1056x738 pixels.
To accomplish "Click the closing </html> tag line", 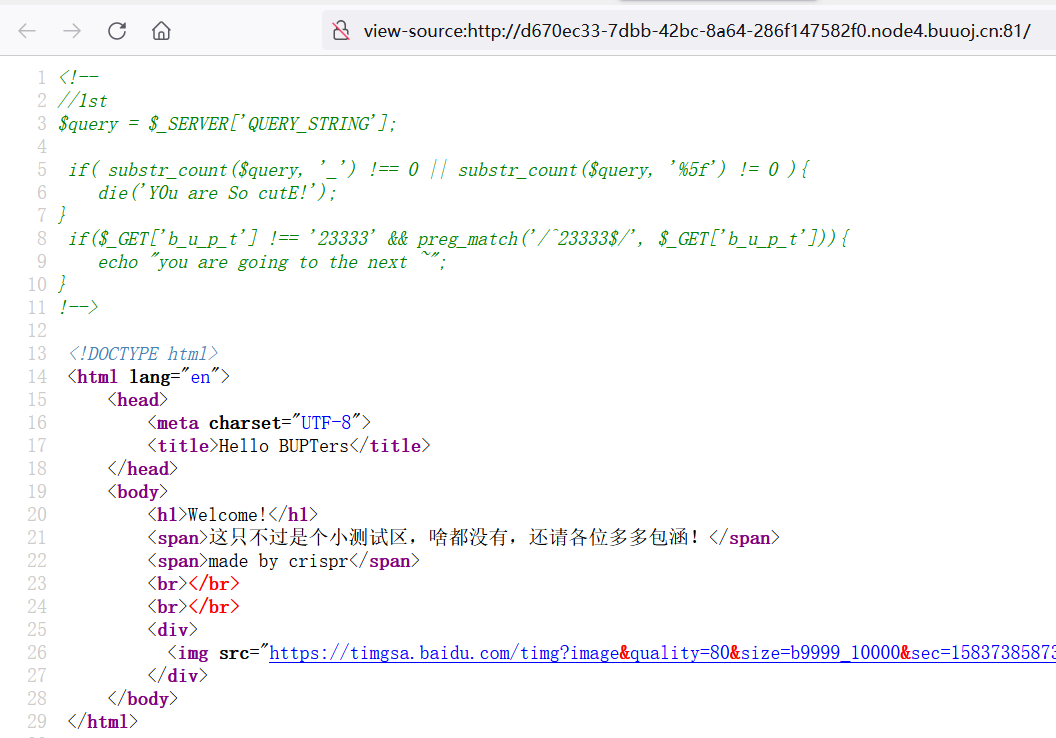I will (102, 722).
